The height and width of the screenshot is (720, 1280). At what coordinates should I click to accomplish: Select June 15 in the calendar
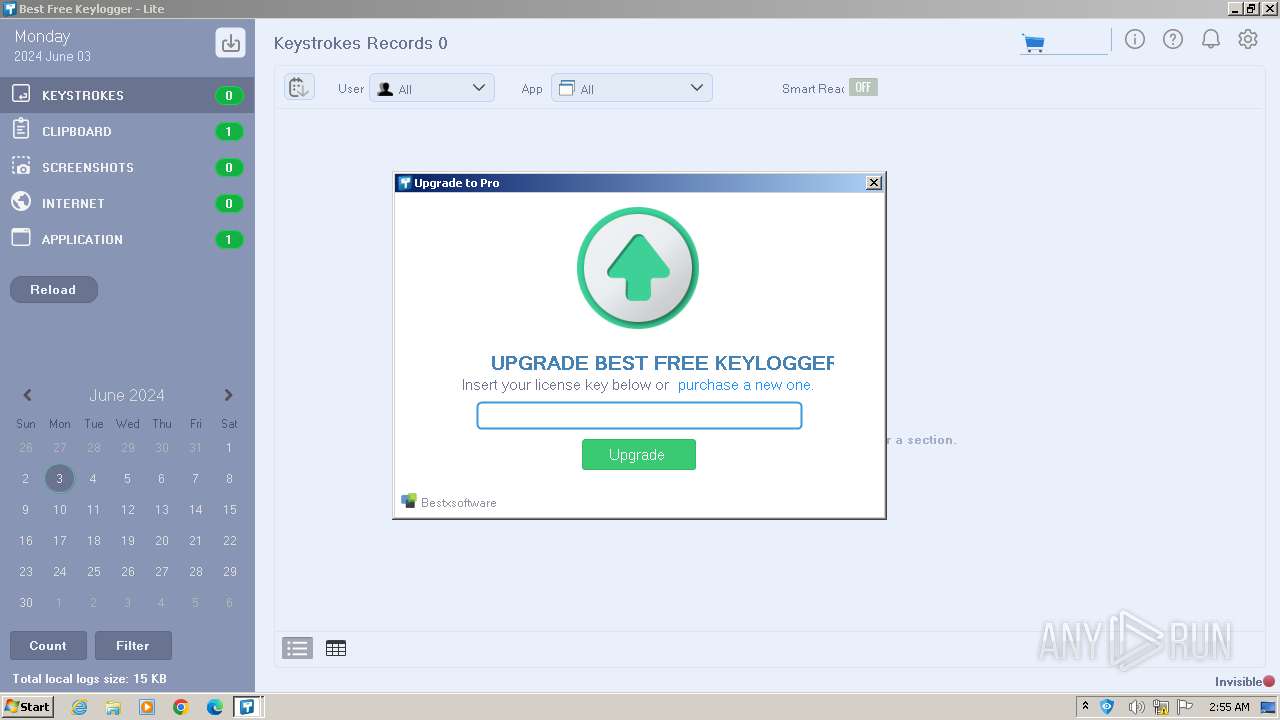pyautogui.click(x=229, y=510)
